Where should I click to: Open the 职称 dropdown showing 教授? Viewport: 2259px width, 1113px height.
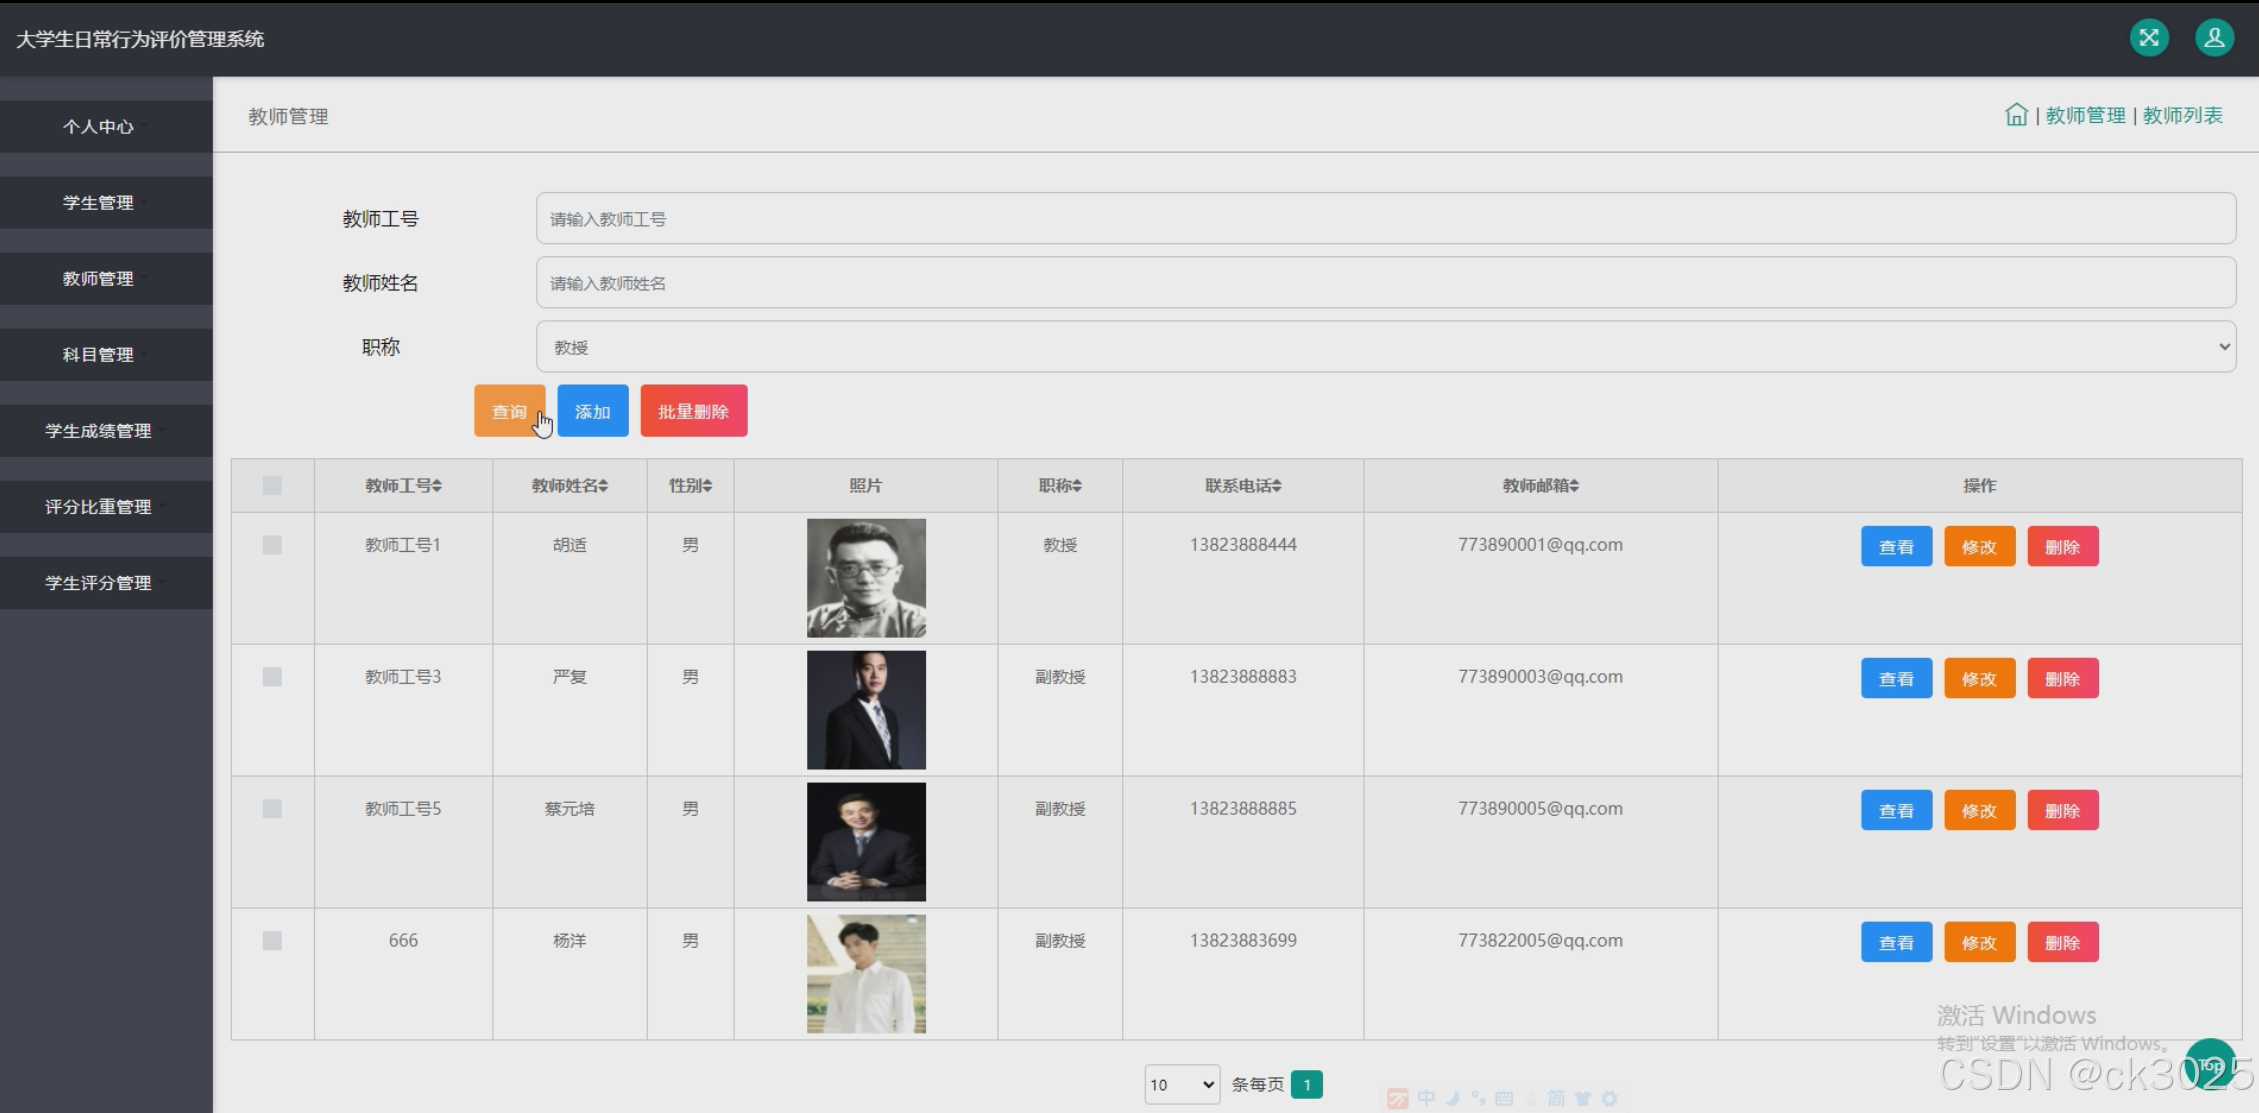pos(1385,347)
